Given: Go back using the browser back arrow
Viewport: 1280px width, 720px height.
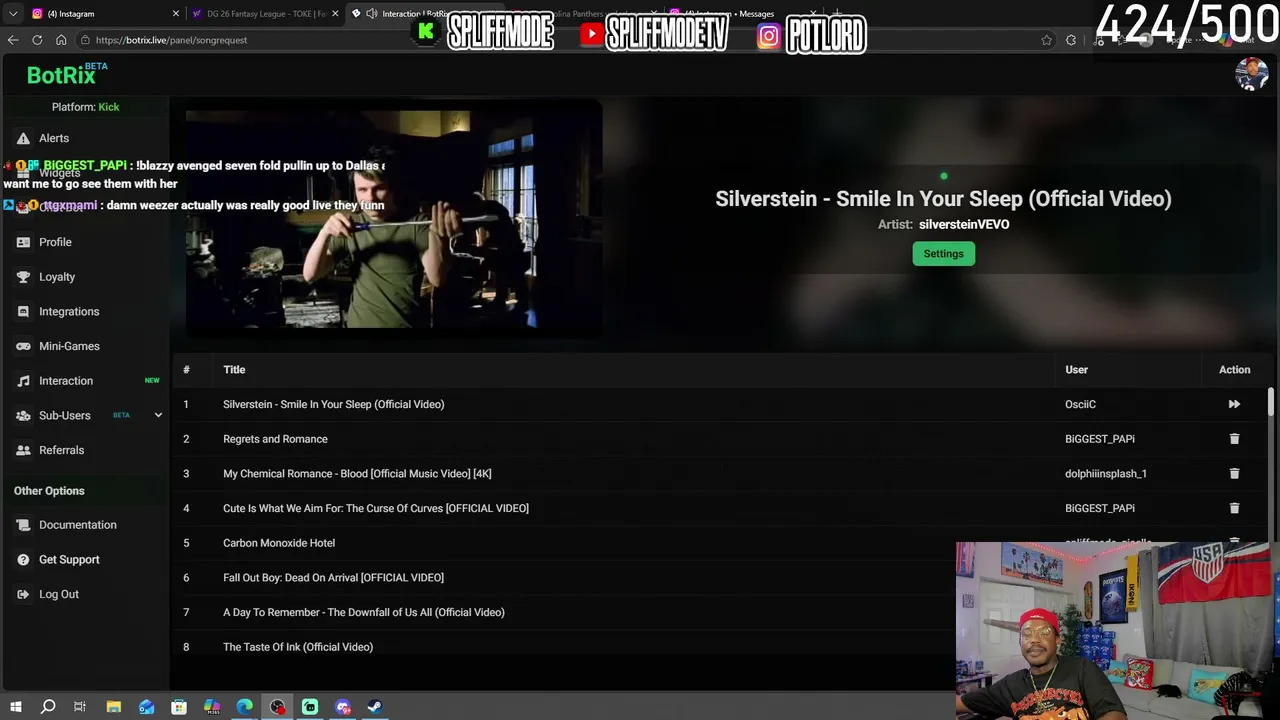Looking at the screenshot, I should pos(13,40).
